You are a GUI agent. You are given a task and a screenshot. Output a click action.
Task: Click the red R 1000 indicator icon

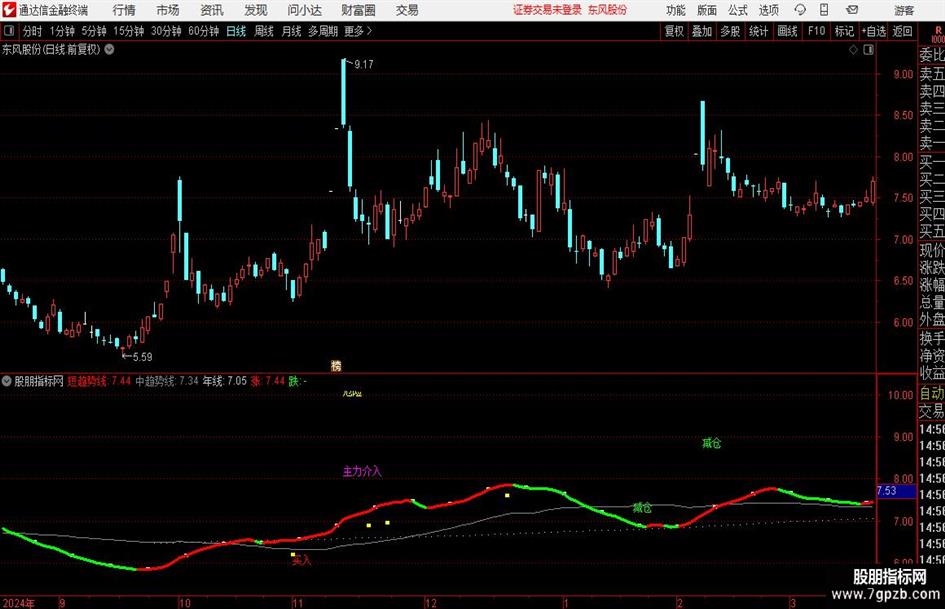[x=938, y=34]
